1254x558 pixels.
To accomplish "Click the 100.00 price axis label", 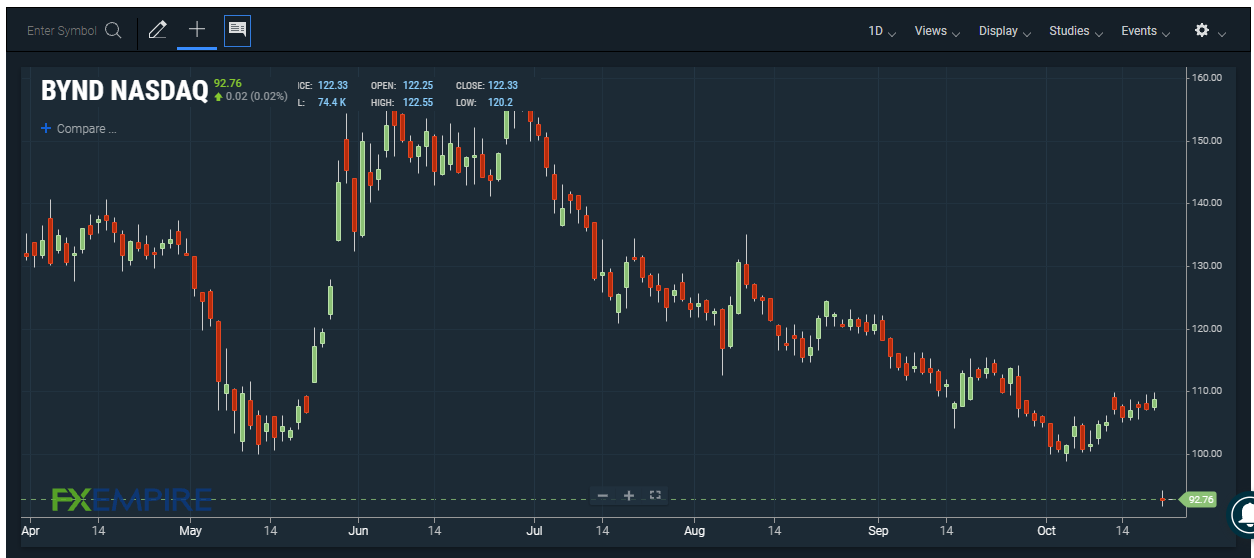I will [1208, 454].
